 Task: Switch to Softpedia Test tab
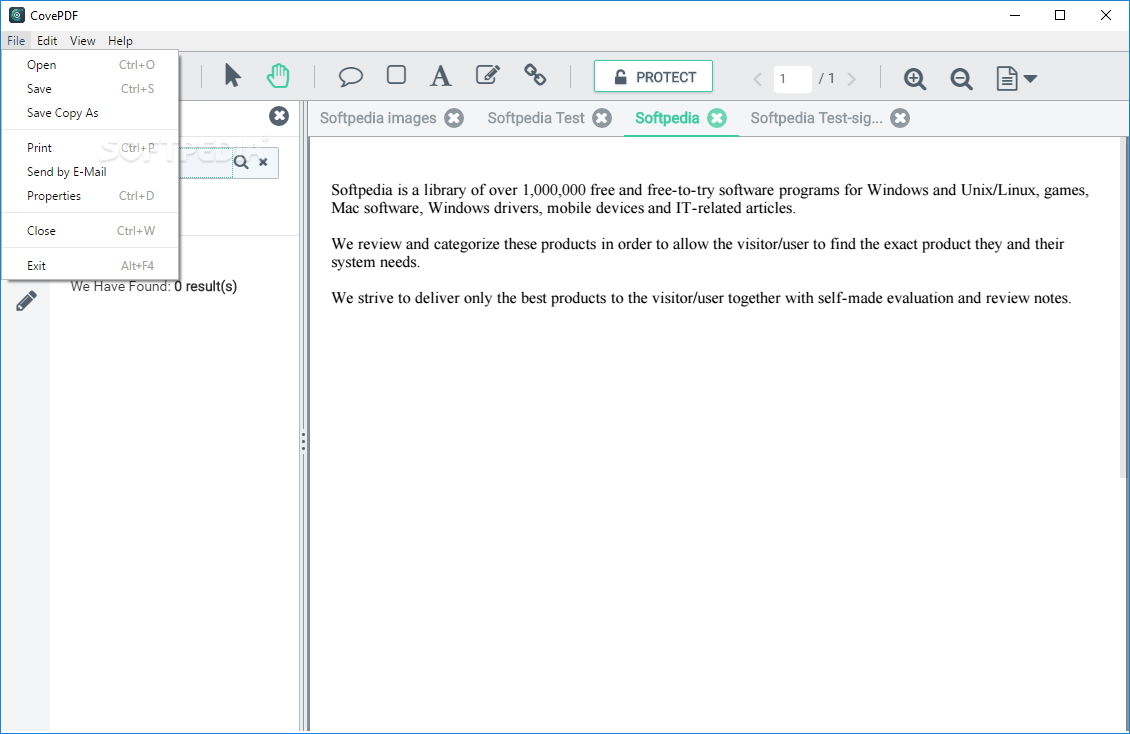pyautogui.click(x=535, y=118)
